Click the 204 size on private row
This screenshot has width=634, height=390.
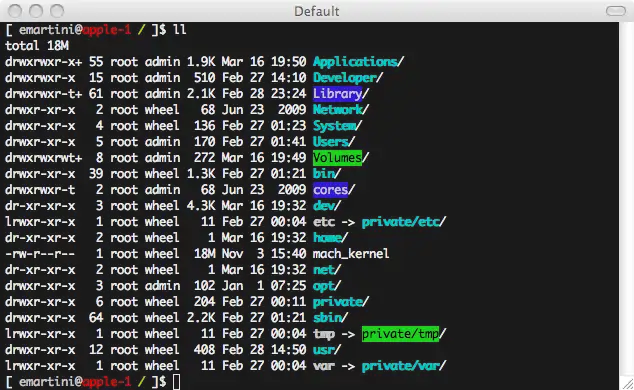[x=204, y=302]
